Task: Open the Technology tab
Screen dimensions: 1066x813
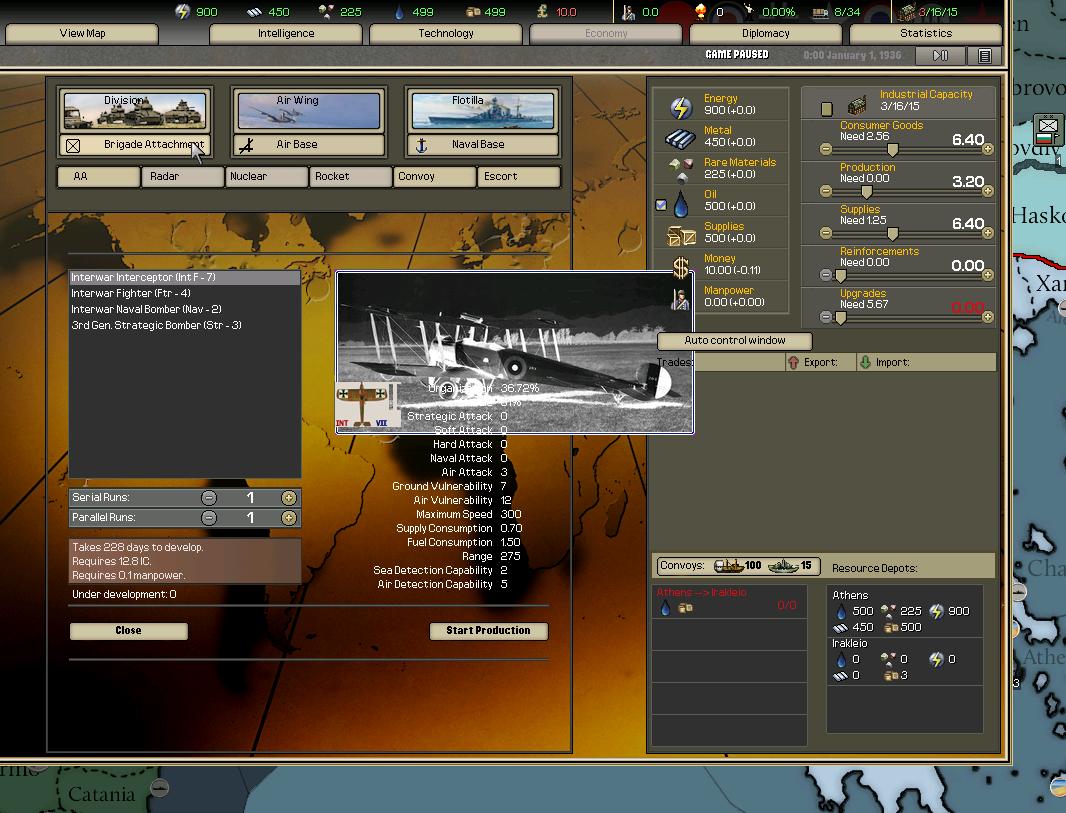Action: pyautogui.click(x=446, y=33)
